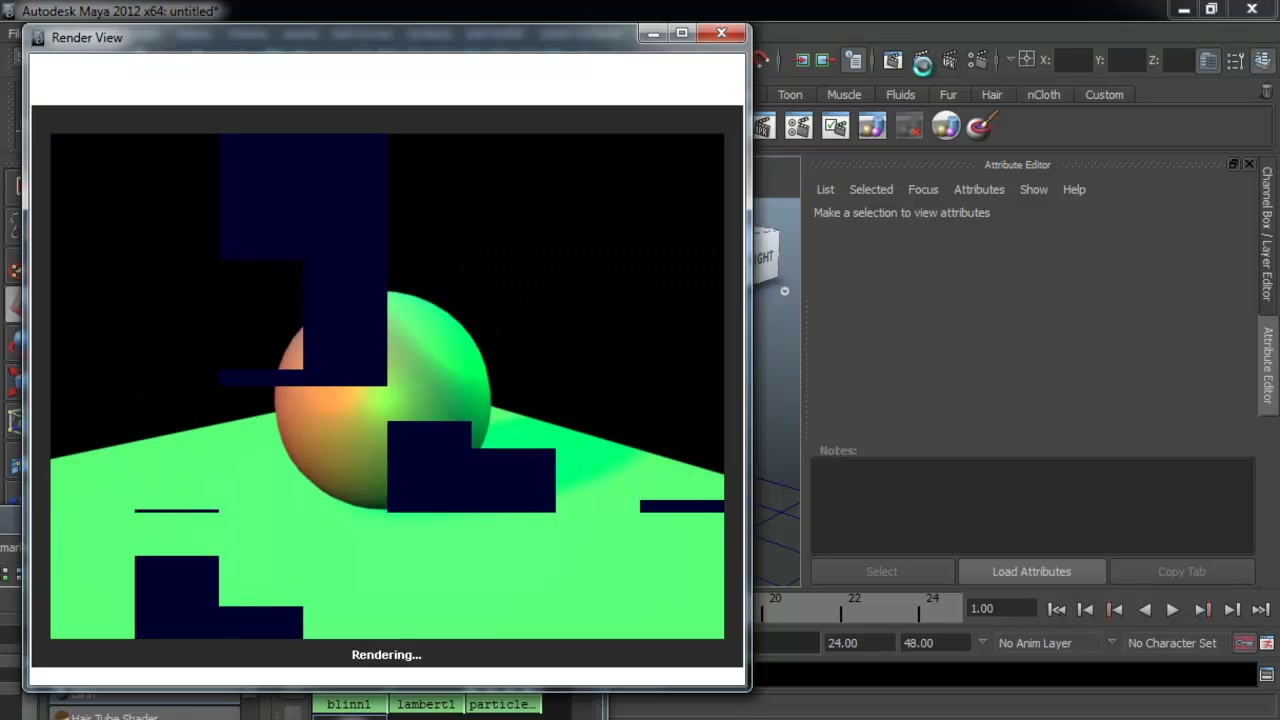
Task: Toggle the Auto Keyframe key button
Action: (x=1244, y=643)
